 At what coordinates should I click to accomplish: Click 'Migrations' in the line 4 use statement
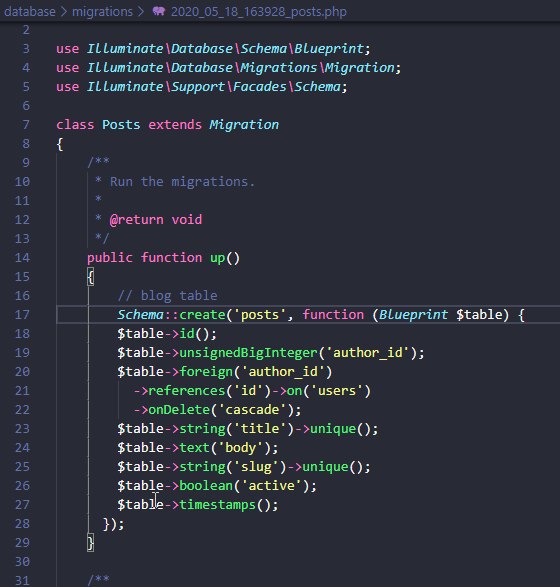pos(279,68)
